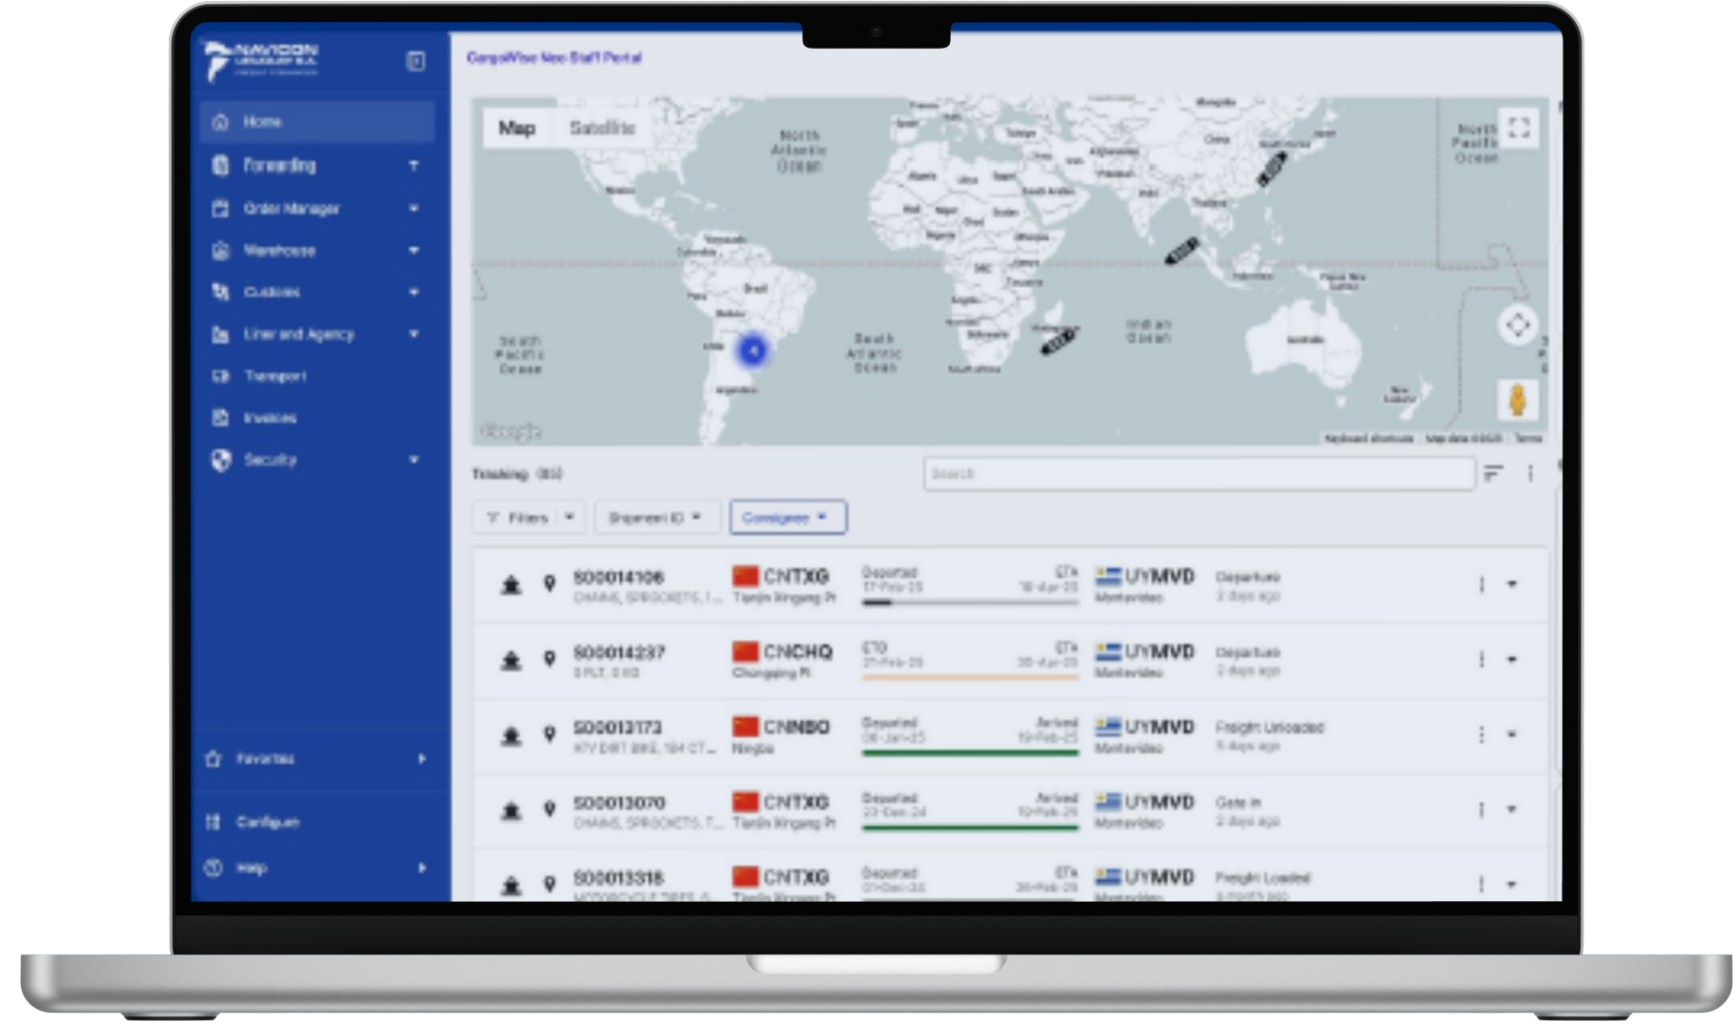This screenshot has height=1031, width=1734.
Task: Expand the Favorites arrow
Action: [421, 759]
